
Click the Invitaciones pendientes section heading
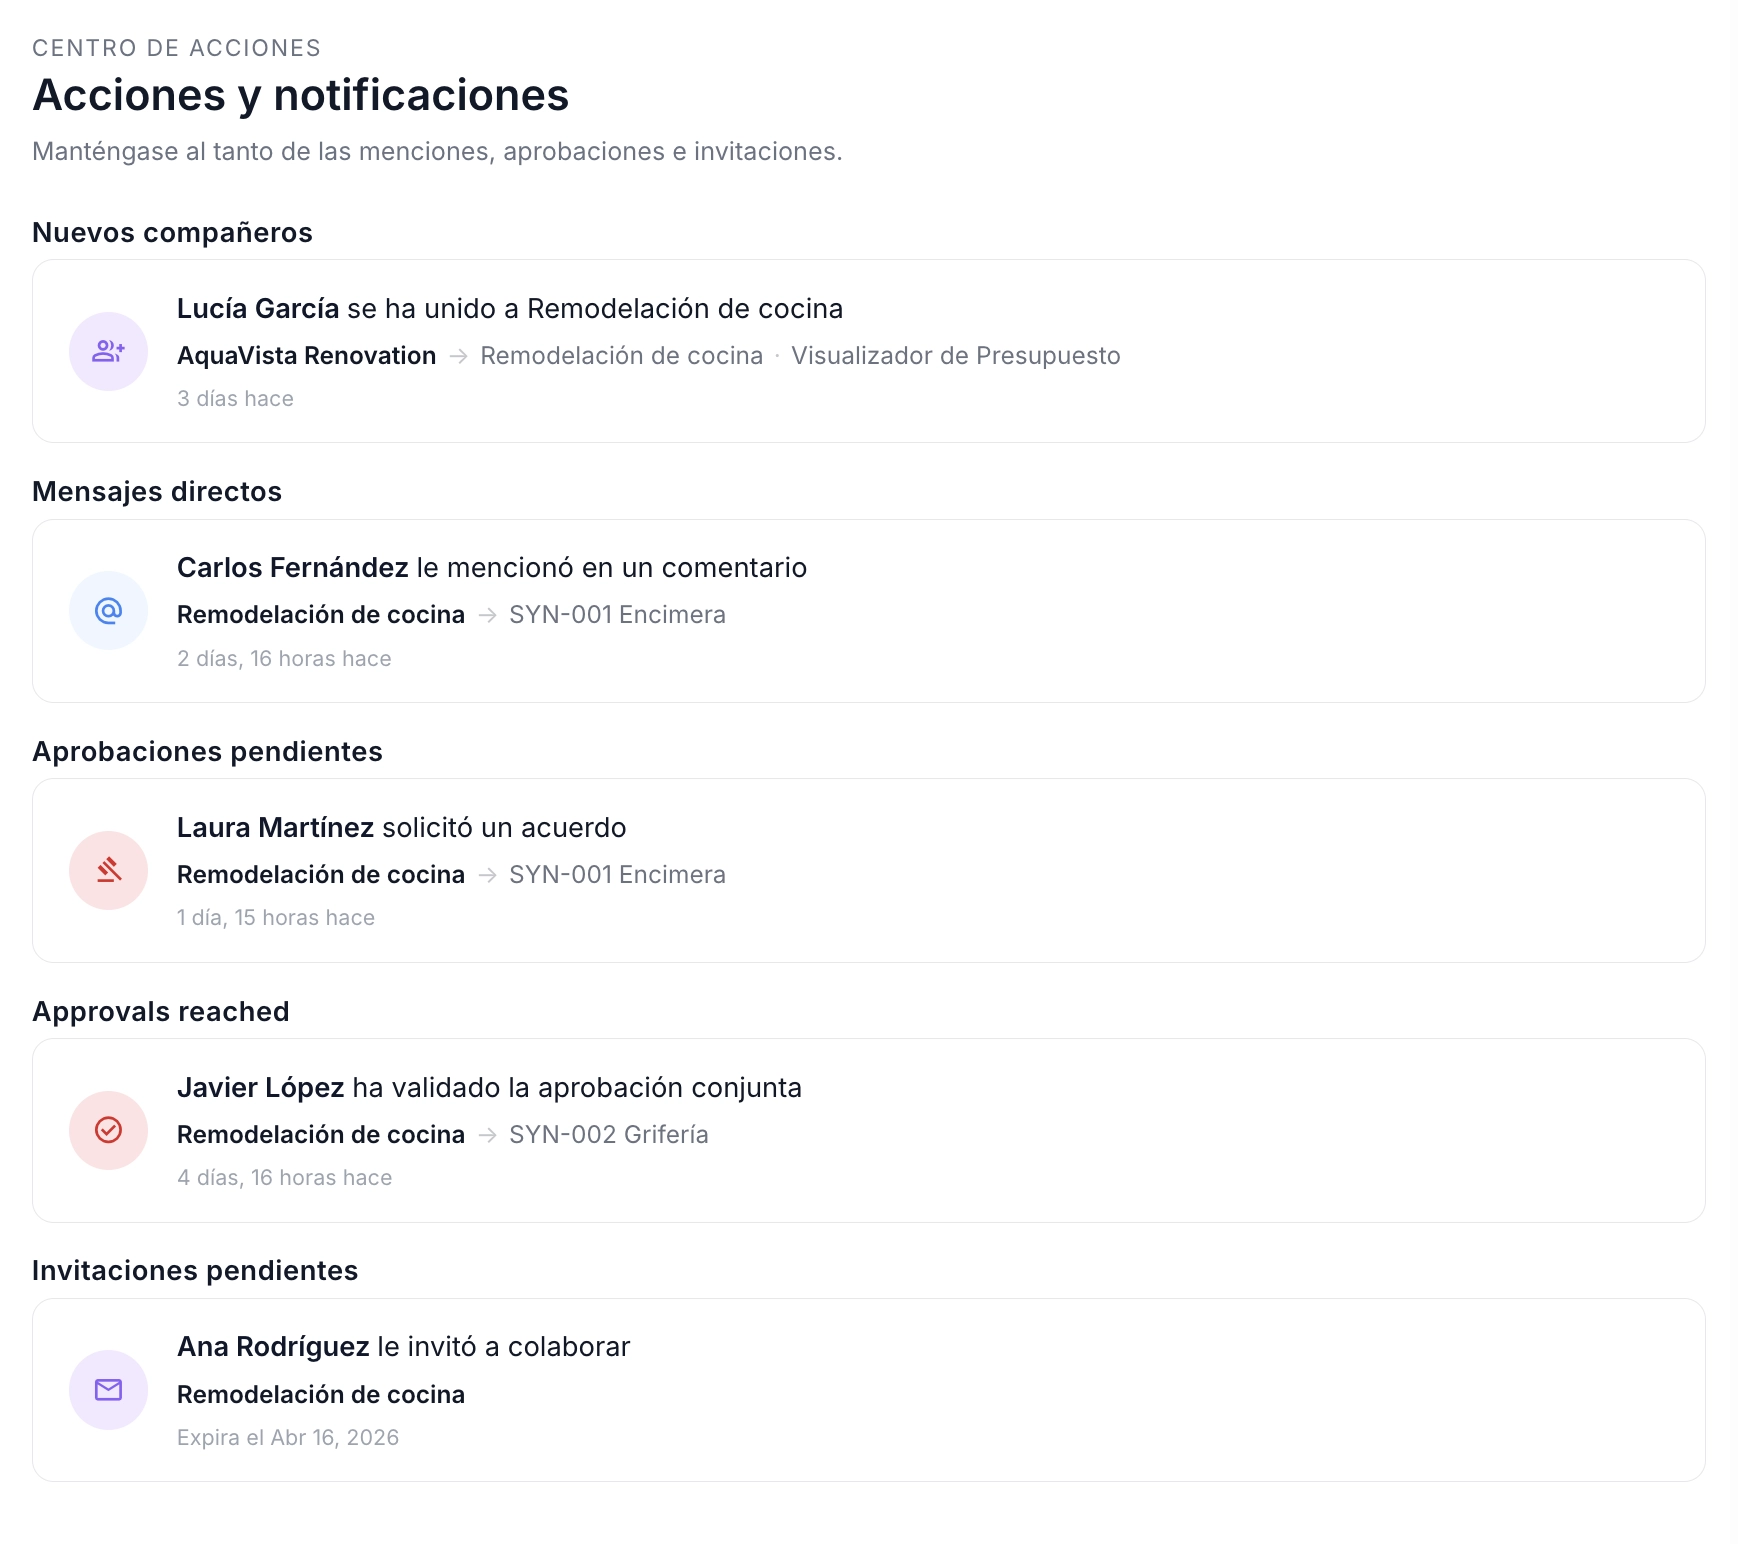pos(195,1271)
